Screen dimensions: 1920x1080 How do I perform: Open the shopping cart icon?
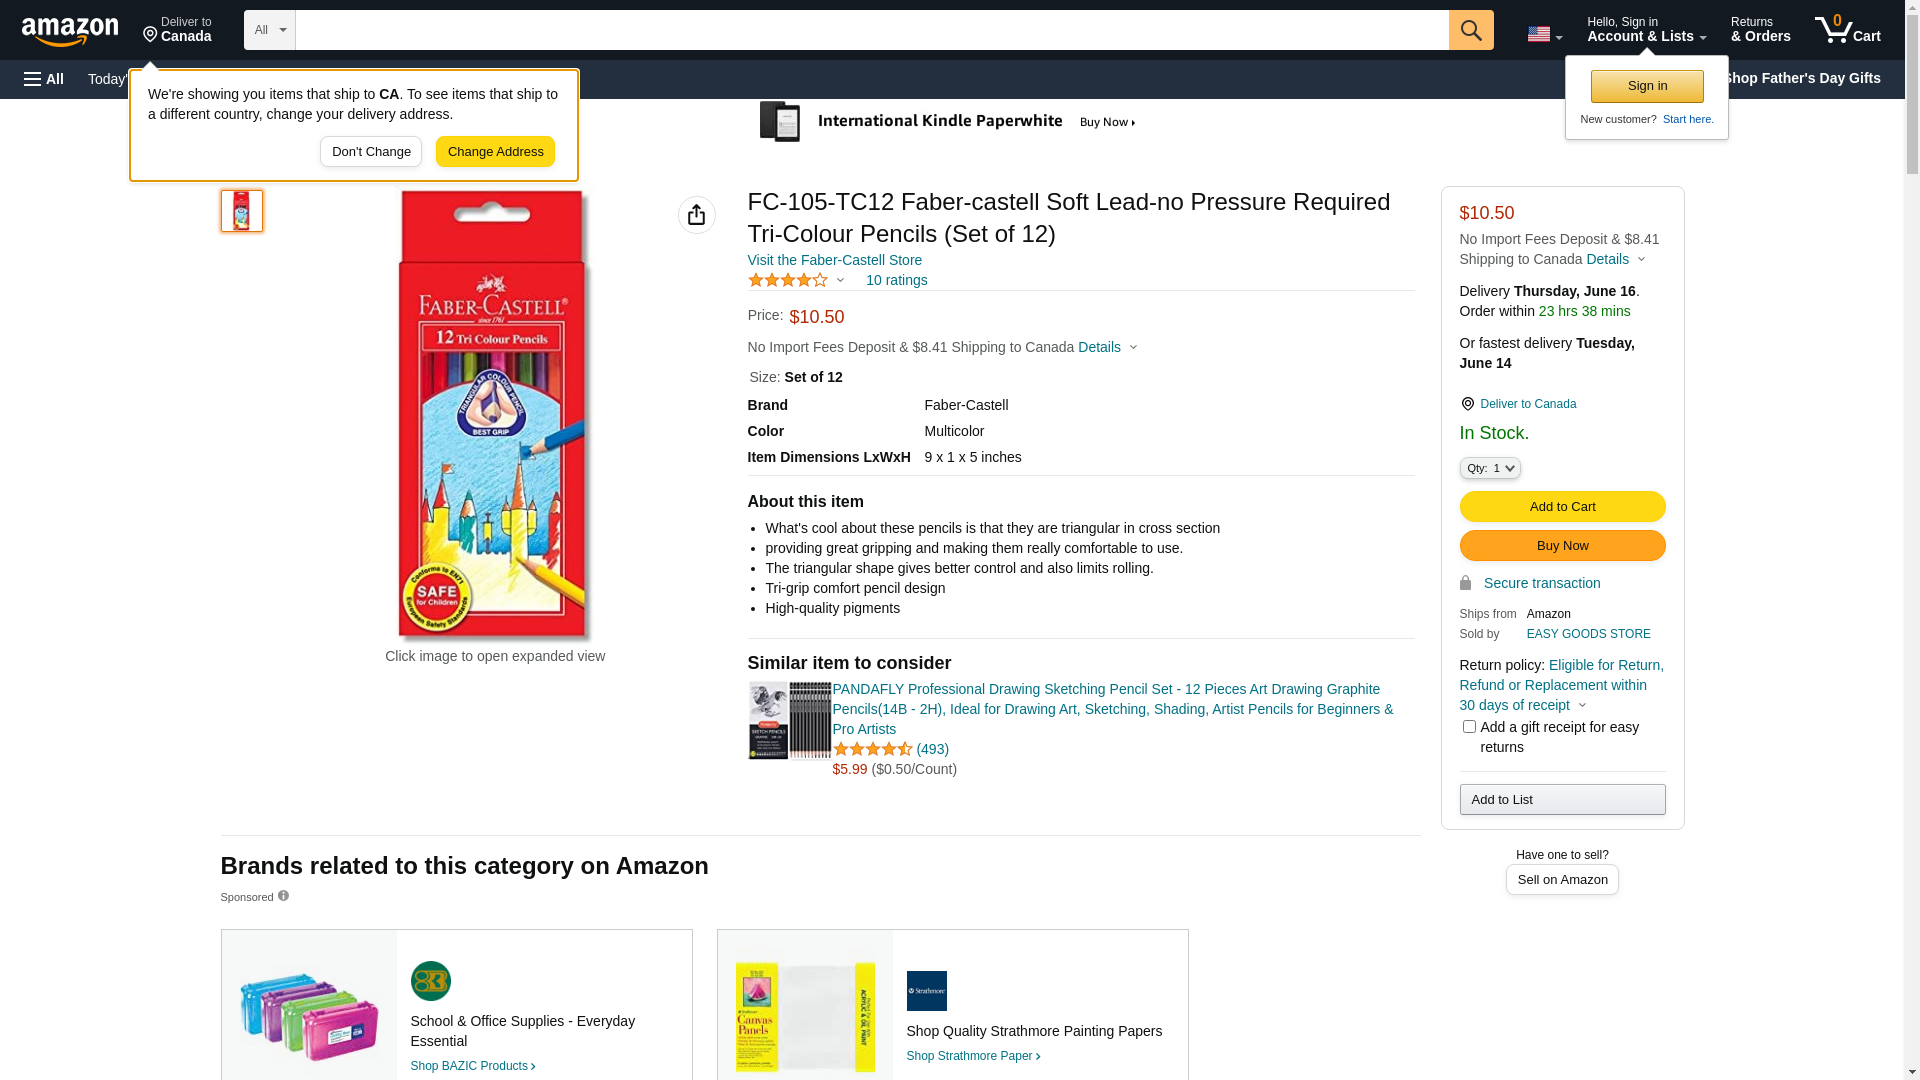(x=1847, y=30)
